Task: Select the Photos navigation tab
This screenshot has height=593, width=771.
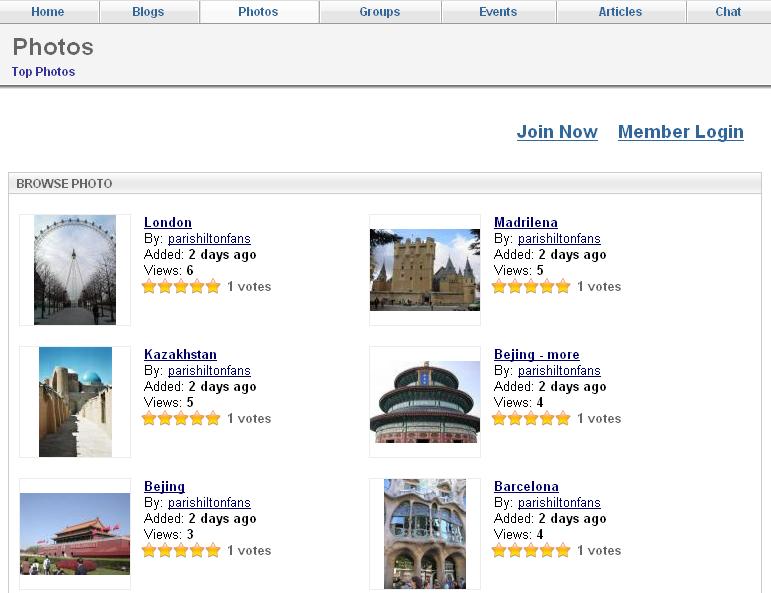Action: [x=258, y=12]
